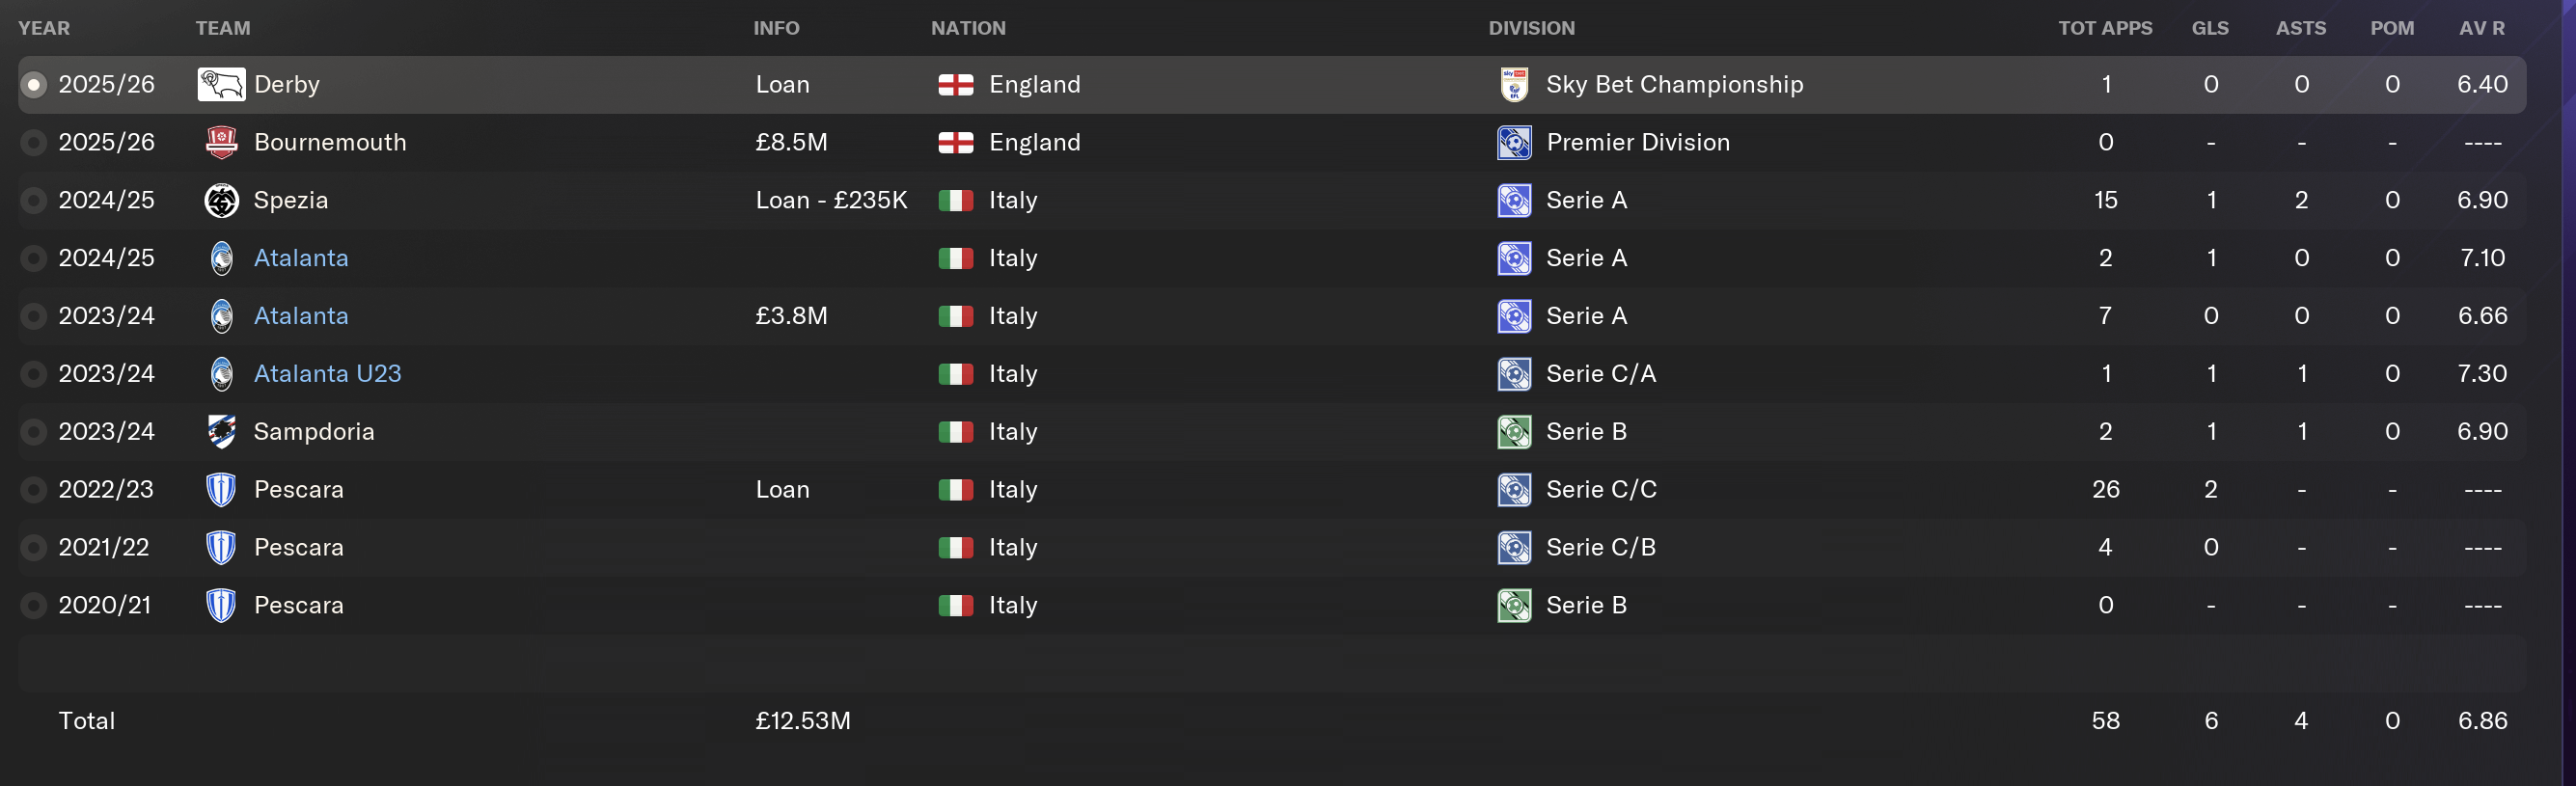Screen dimensions: 2576x786
Task: Select the 2025/26 Bournemouth row radio button
Action: 34,143
